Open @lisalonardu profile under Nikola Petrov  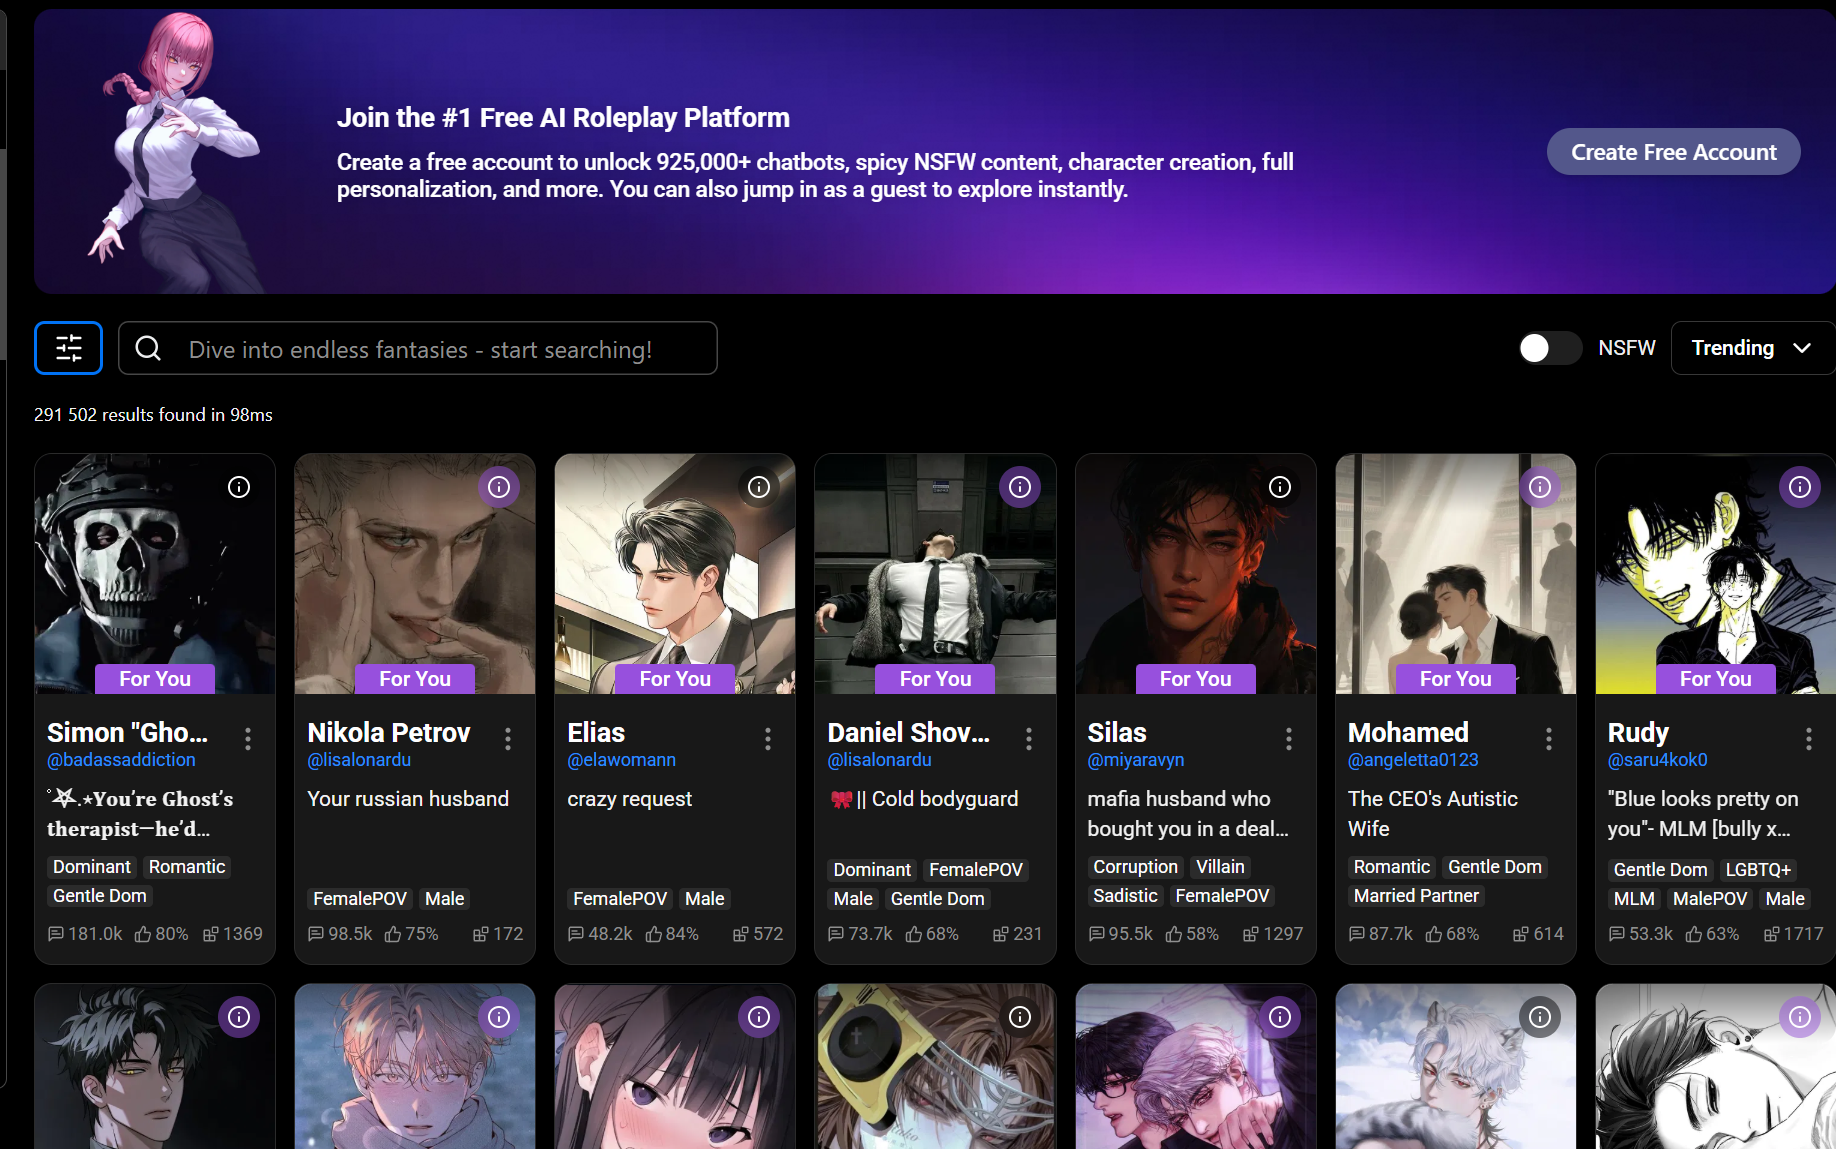(359, 760)
